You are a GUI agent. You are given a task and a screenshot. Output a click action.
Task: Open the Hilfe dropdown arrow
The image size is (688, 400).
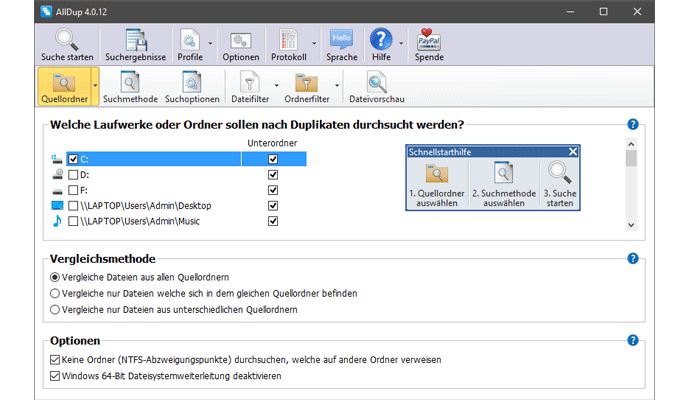402,44
